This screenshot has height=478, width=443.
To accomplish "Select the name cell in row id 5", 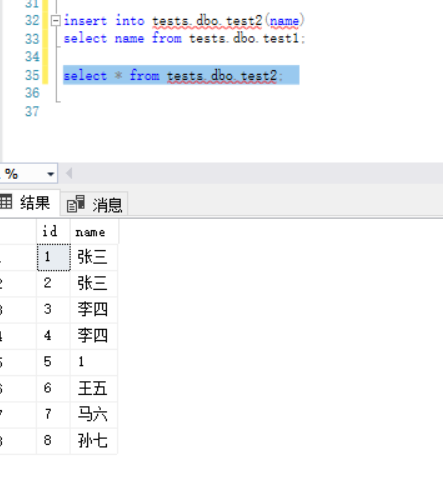I will [94, 362].
